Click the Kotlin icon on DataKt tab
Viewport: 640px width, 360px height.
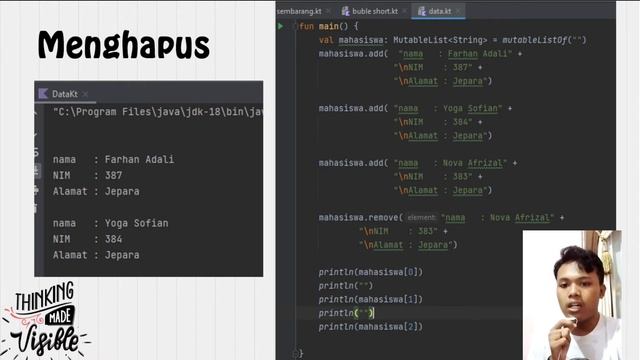[43, 94]
